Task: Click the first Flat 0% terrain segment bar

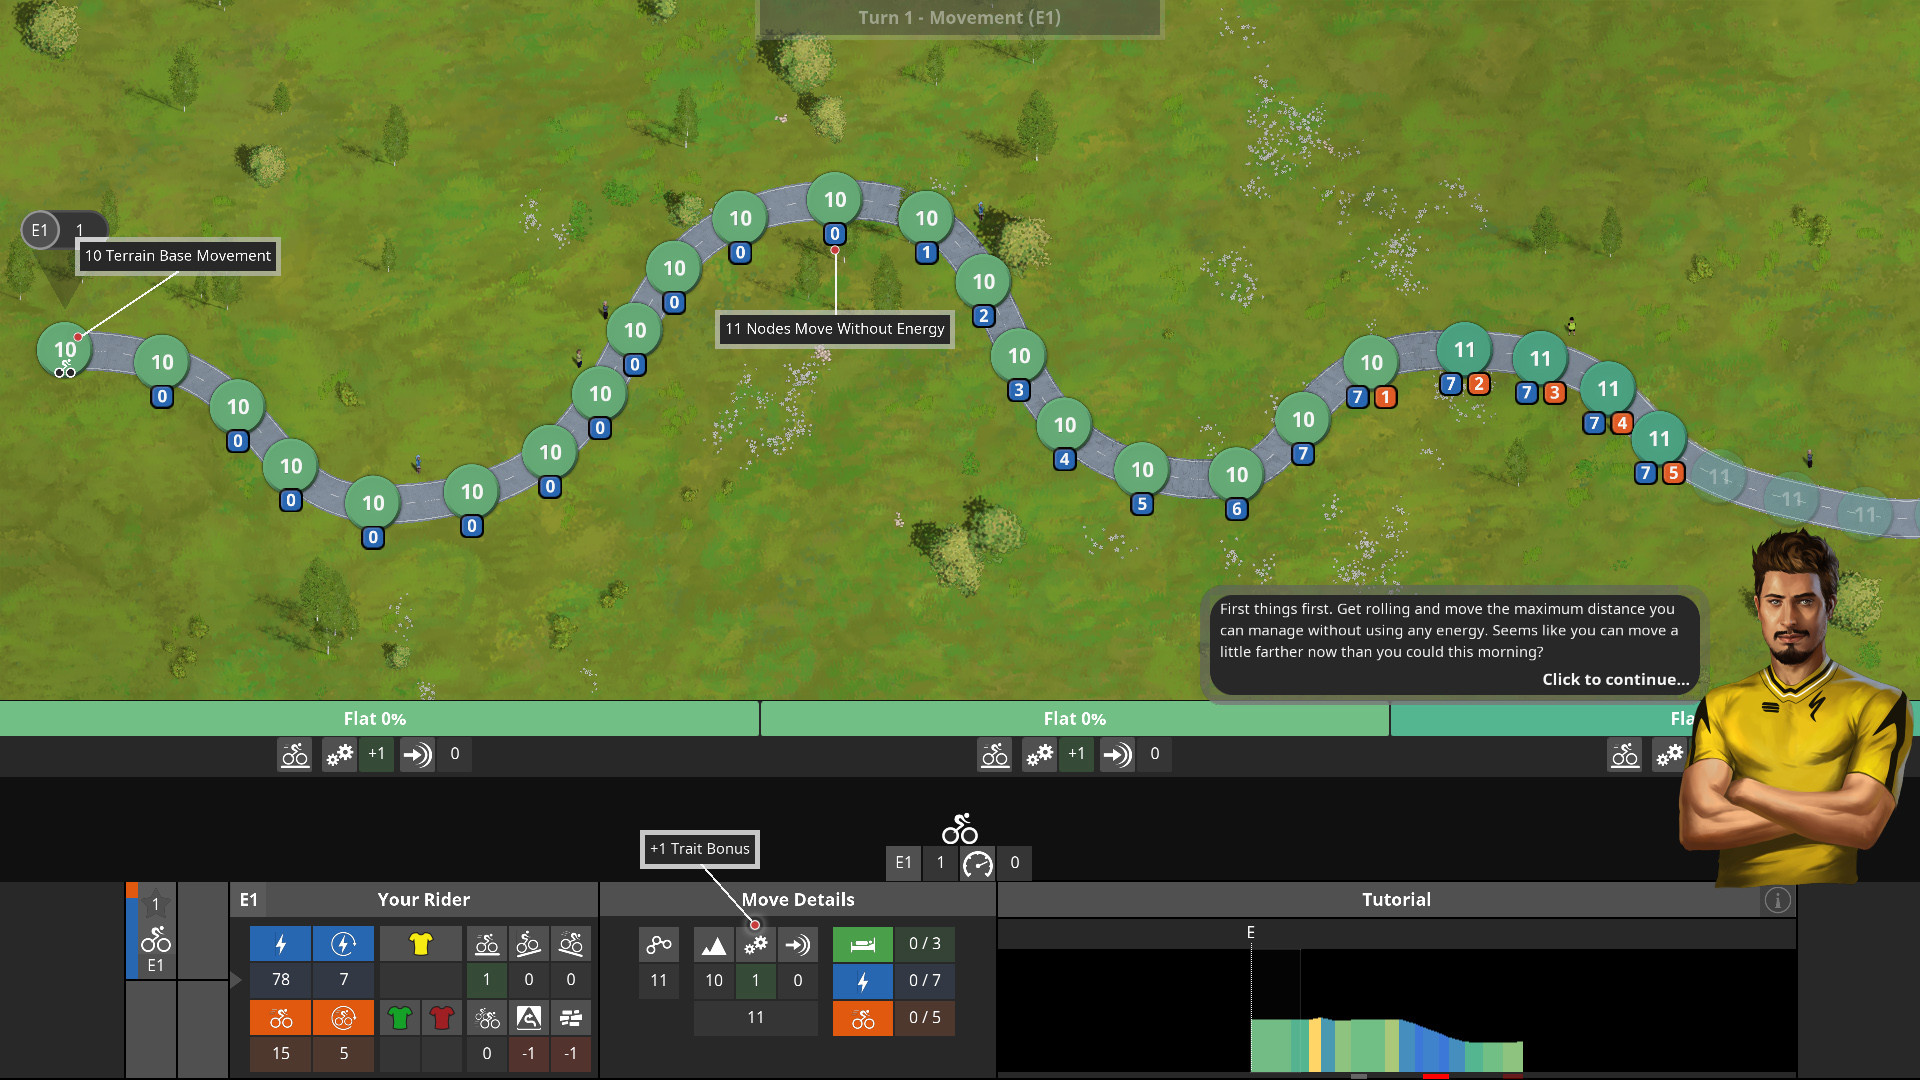Action: click(x=375, y=719)
